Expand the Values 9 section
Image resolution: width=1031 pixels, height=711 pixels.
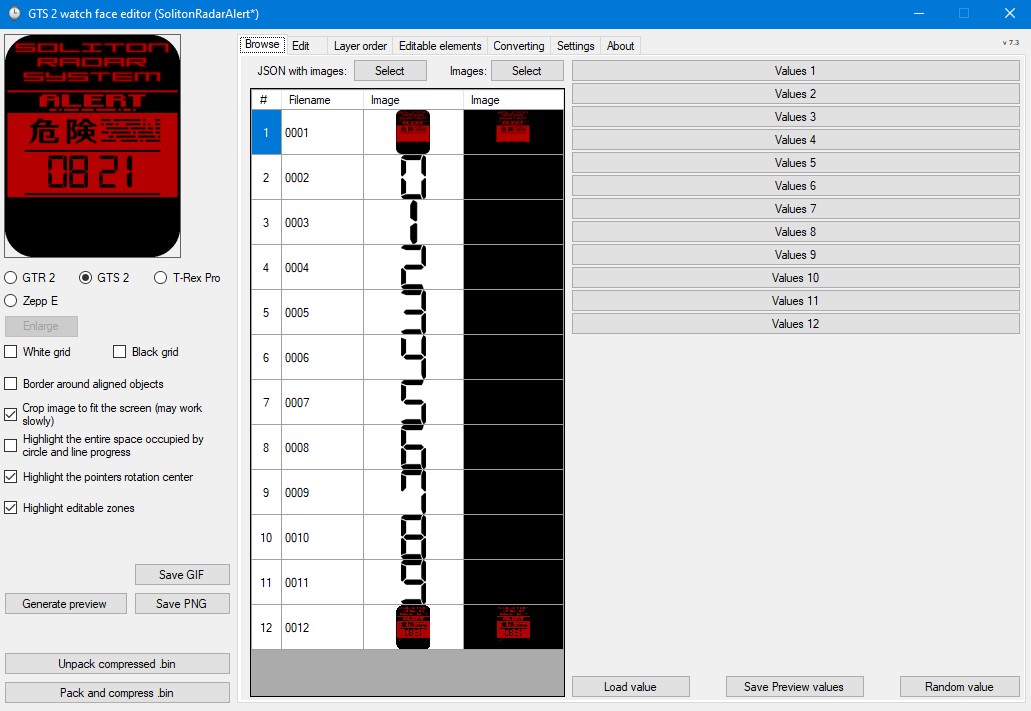(796, 255)
